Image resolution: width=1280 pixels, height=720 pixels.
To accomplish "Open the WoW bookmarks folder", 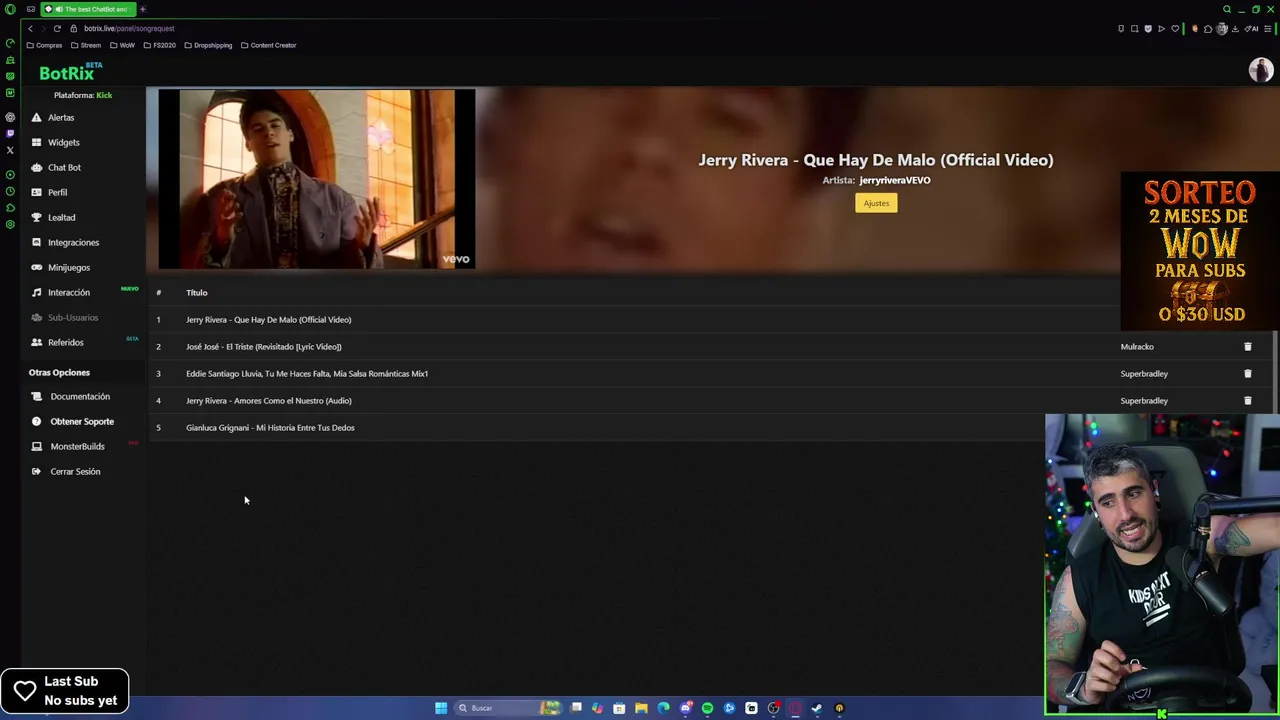I will click(122, 45).
